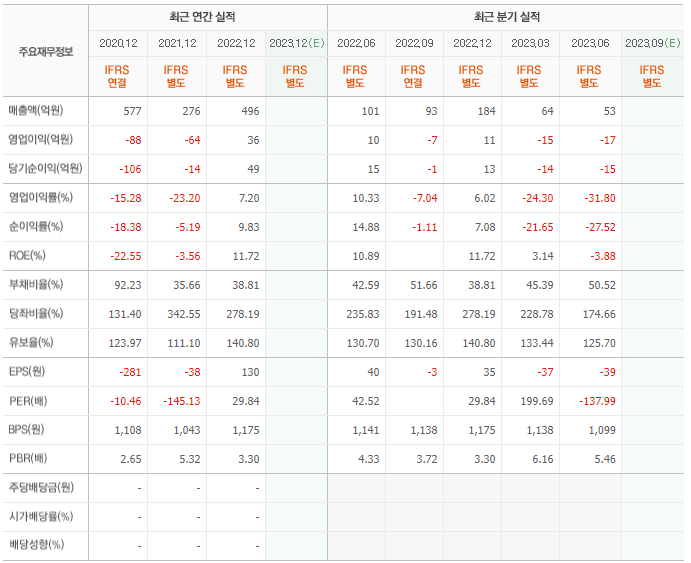The height and width of the screenshot is (563, 691).
Task: Select reserve ratio value 123.97
Action: (125, 343)
